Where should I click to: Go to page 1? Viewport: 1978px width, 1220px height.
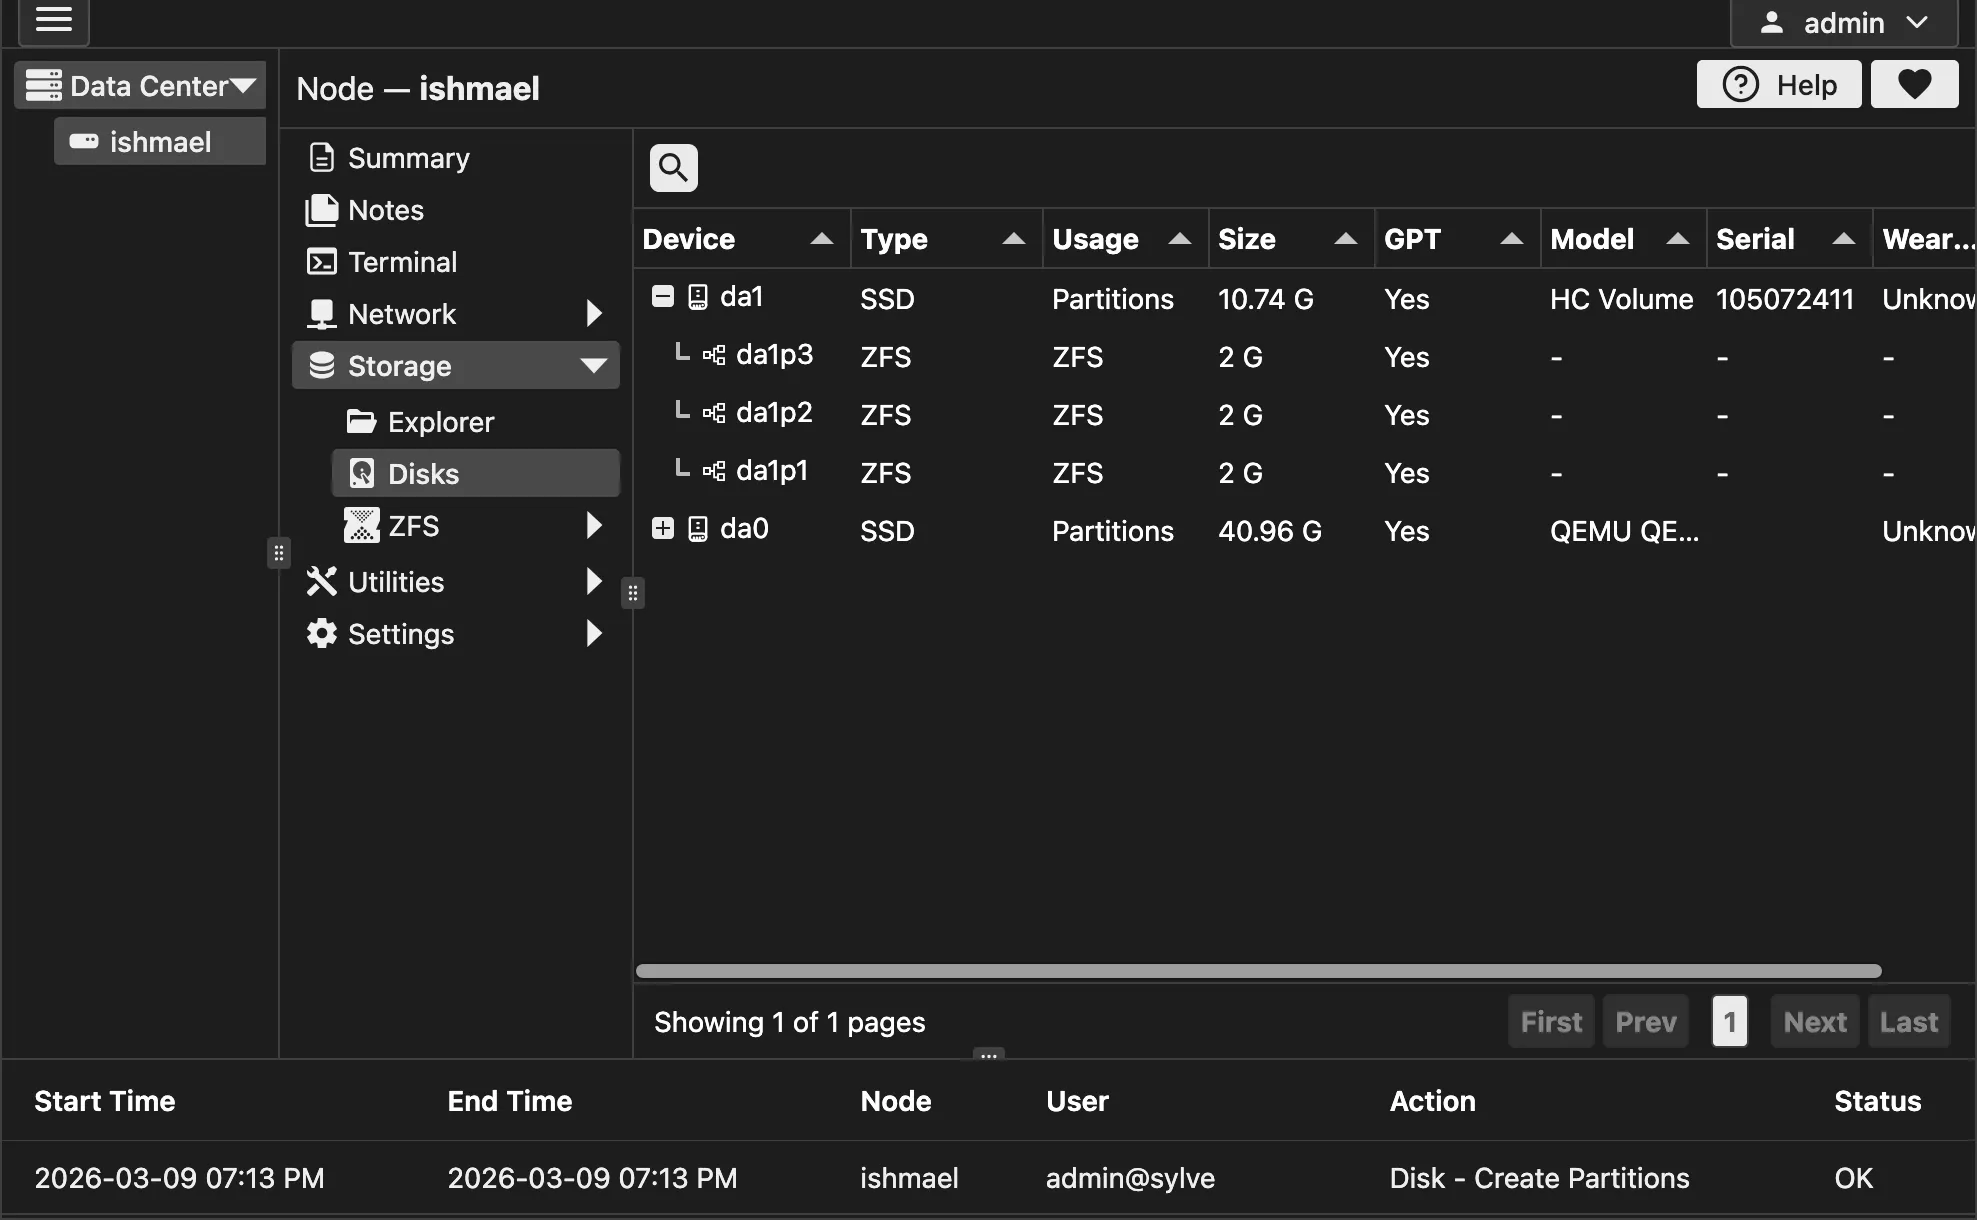(x=1729, y=1022)
